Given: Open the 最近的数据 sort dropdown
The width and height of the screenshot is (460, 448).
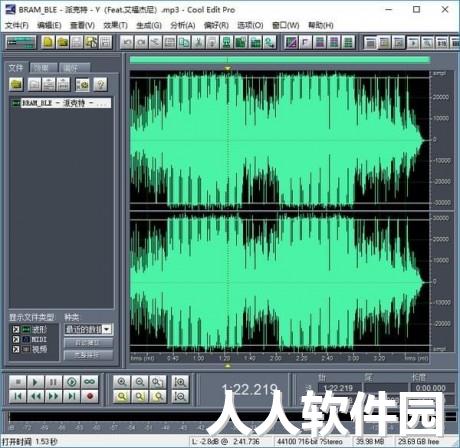Looking at the screenshot, I should pyautogui.click(x=89, y=329).
